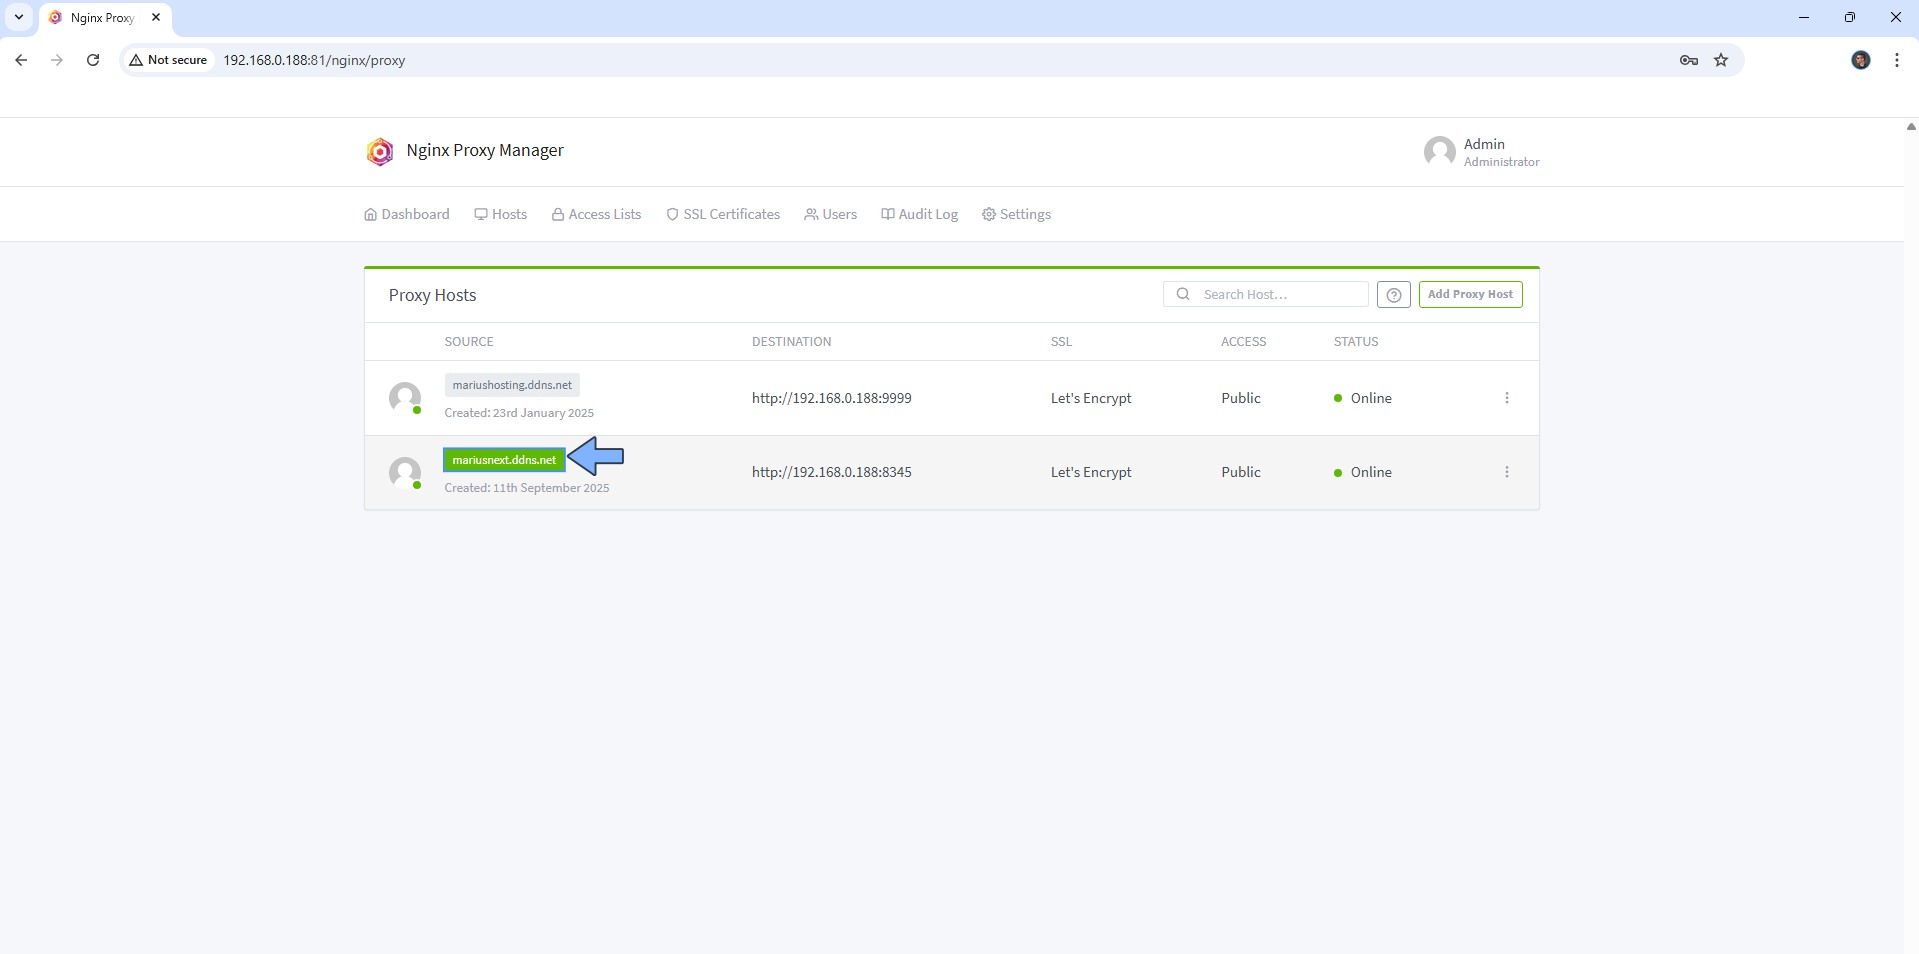Reload the page with refresh icon

click(x=93, y=60)
